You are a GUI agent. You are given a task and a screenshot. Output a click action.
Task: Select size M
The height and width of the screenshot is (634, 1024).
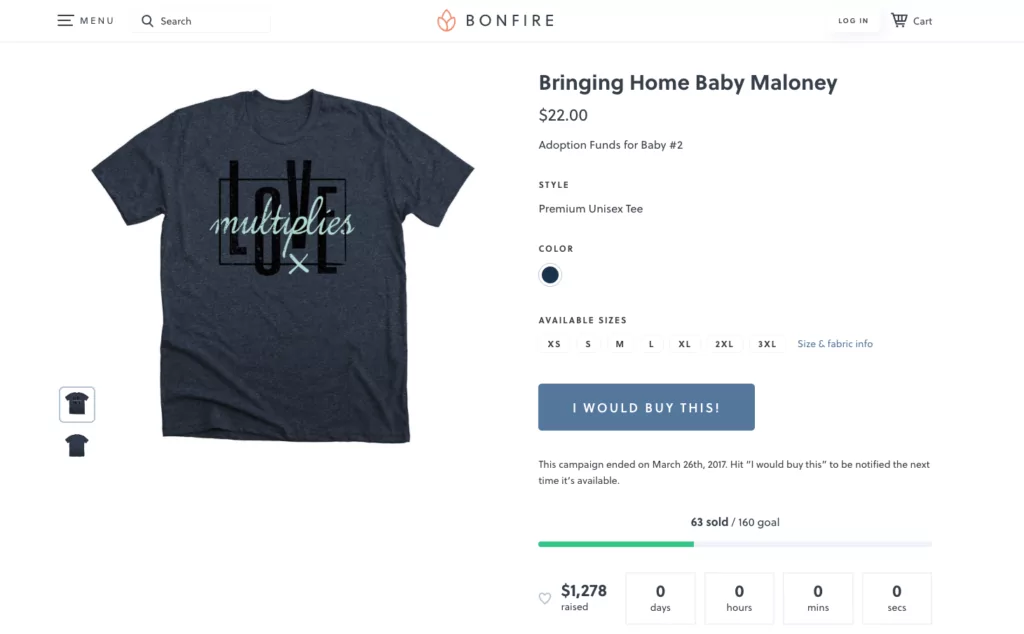(x=620, y=344)
